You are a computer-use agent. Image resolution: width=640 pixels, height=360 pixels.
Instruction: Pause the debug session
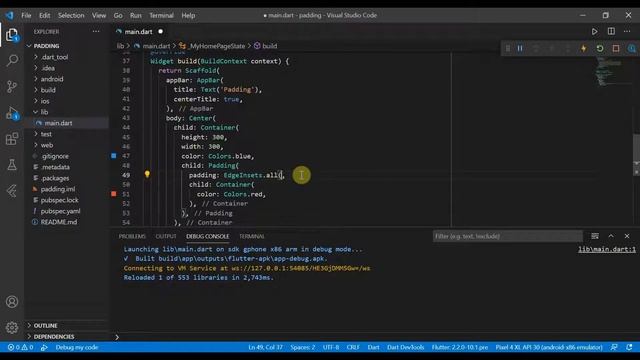tap(520, 49)
